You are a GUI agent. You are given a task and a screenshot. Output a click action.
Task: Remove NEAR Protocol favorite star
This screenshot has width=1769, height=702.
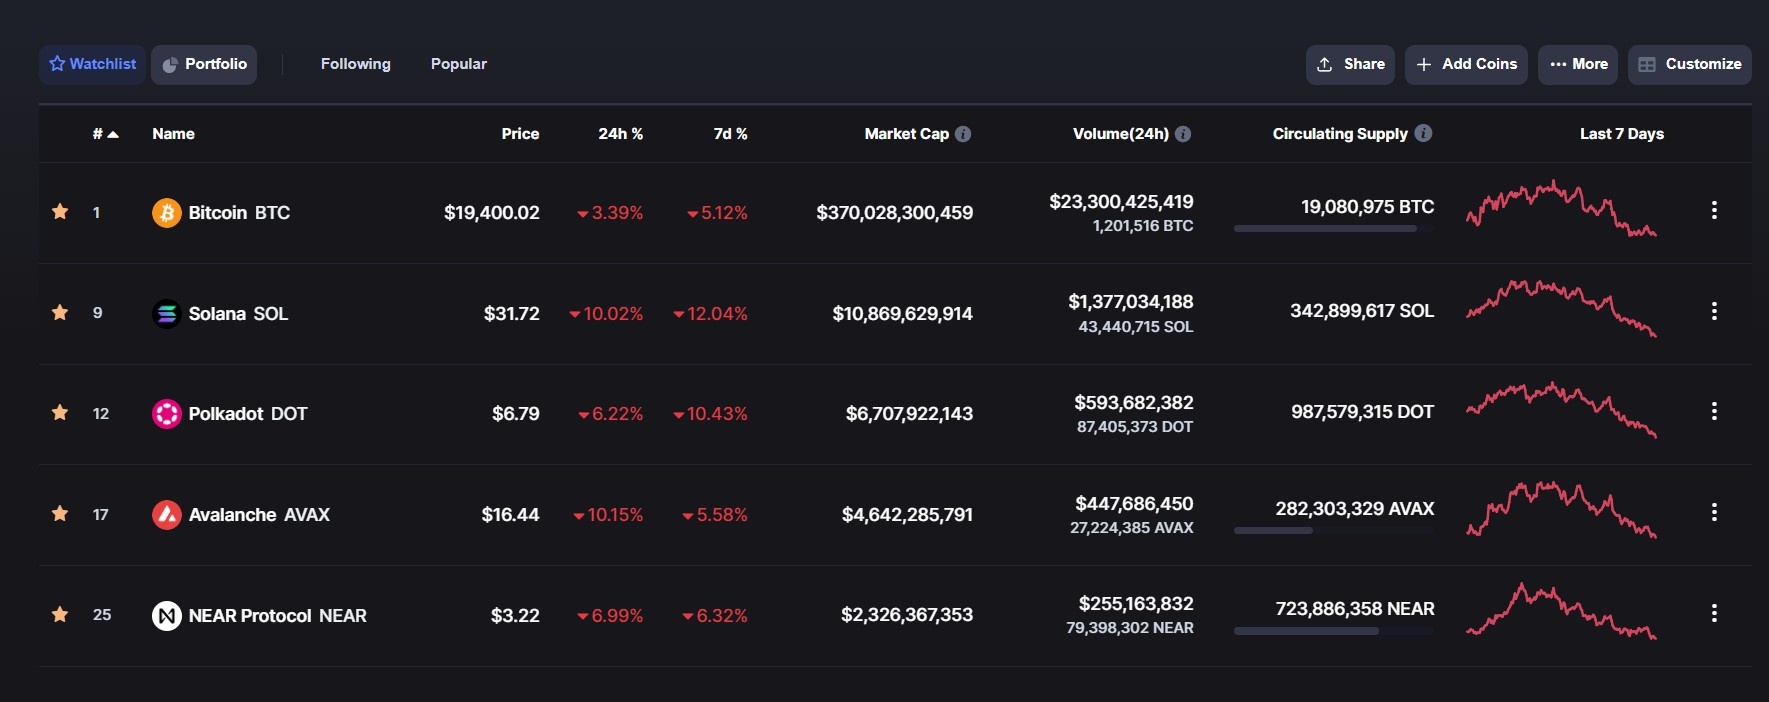pos(60,614)
